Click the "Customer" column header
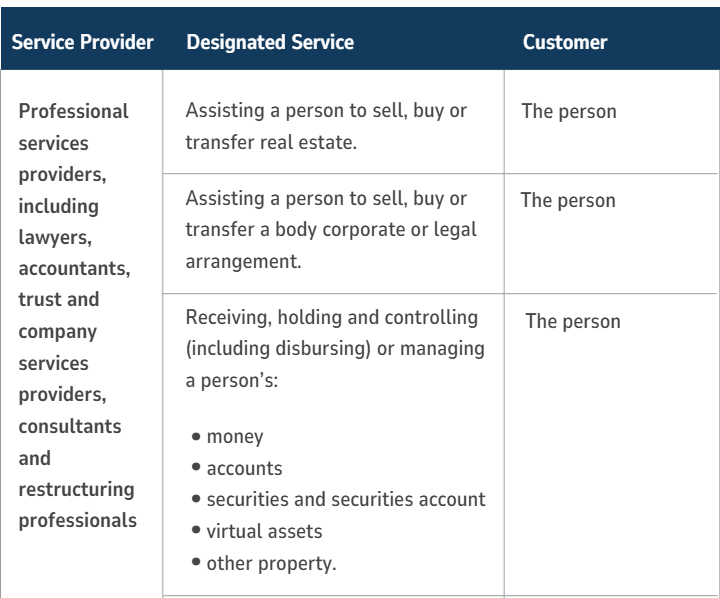720x598 pixels. (x=565, y=45)
